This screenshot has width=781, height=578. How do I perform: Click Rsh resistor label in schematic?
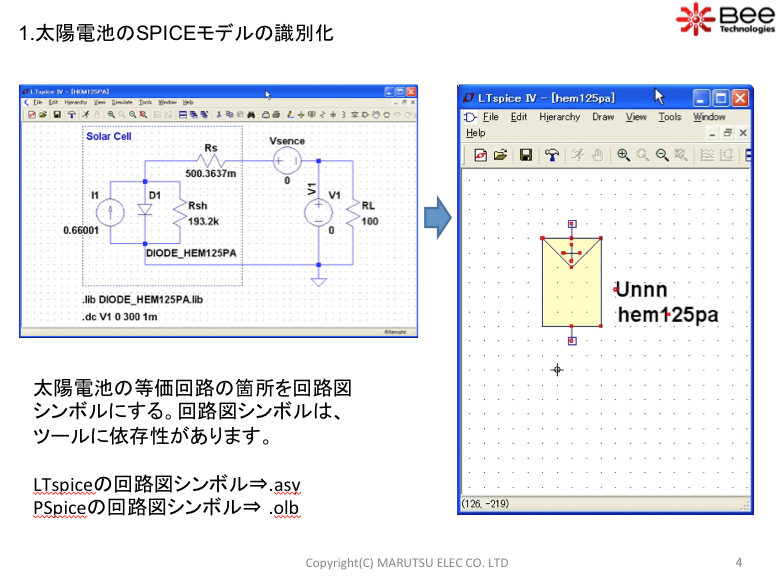[x=197, y=205]
